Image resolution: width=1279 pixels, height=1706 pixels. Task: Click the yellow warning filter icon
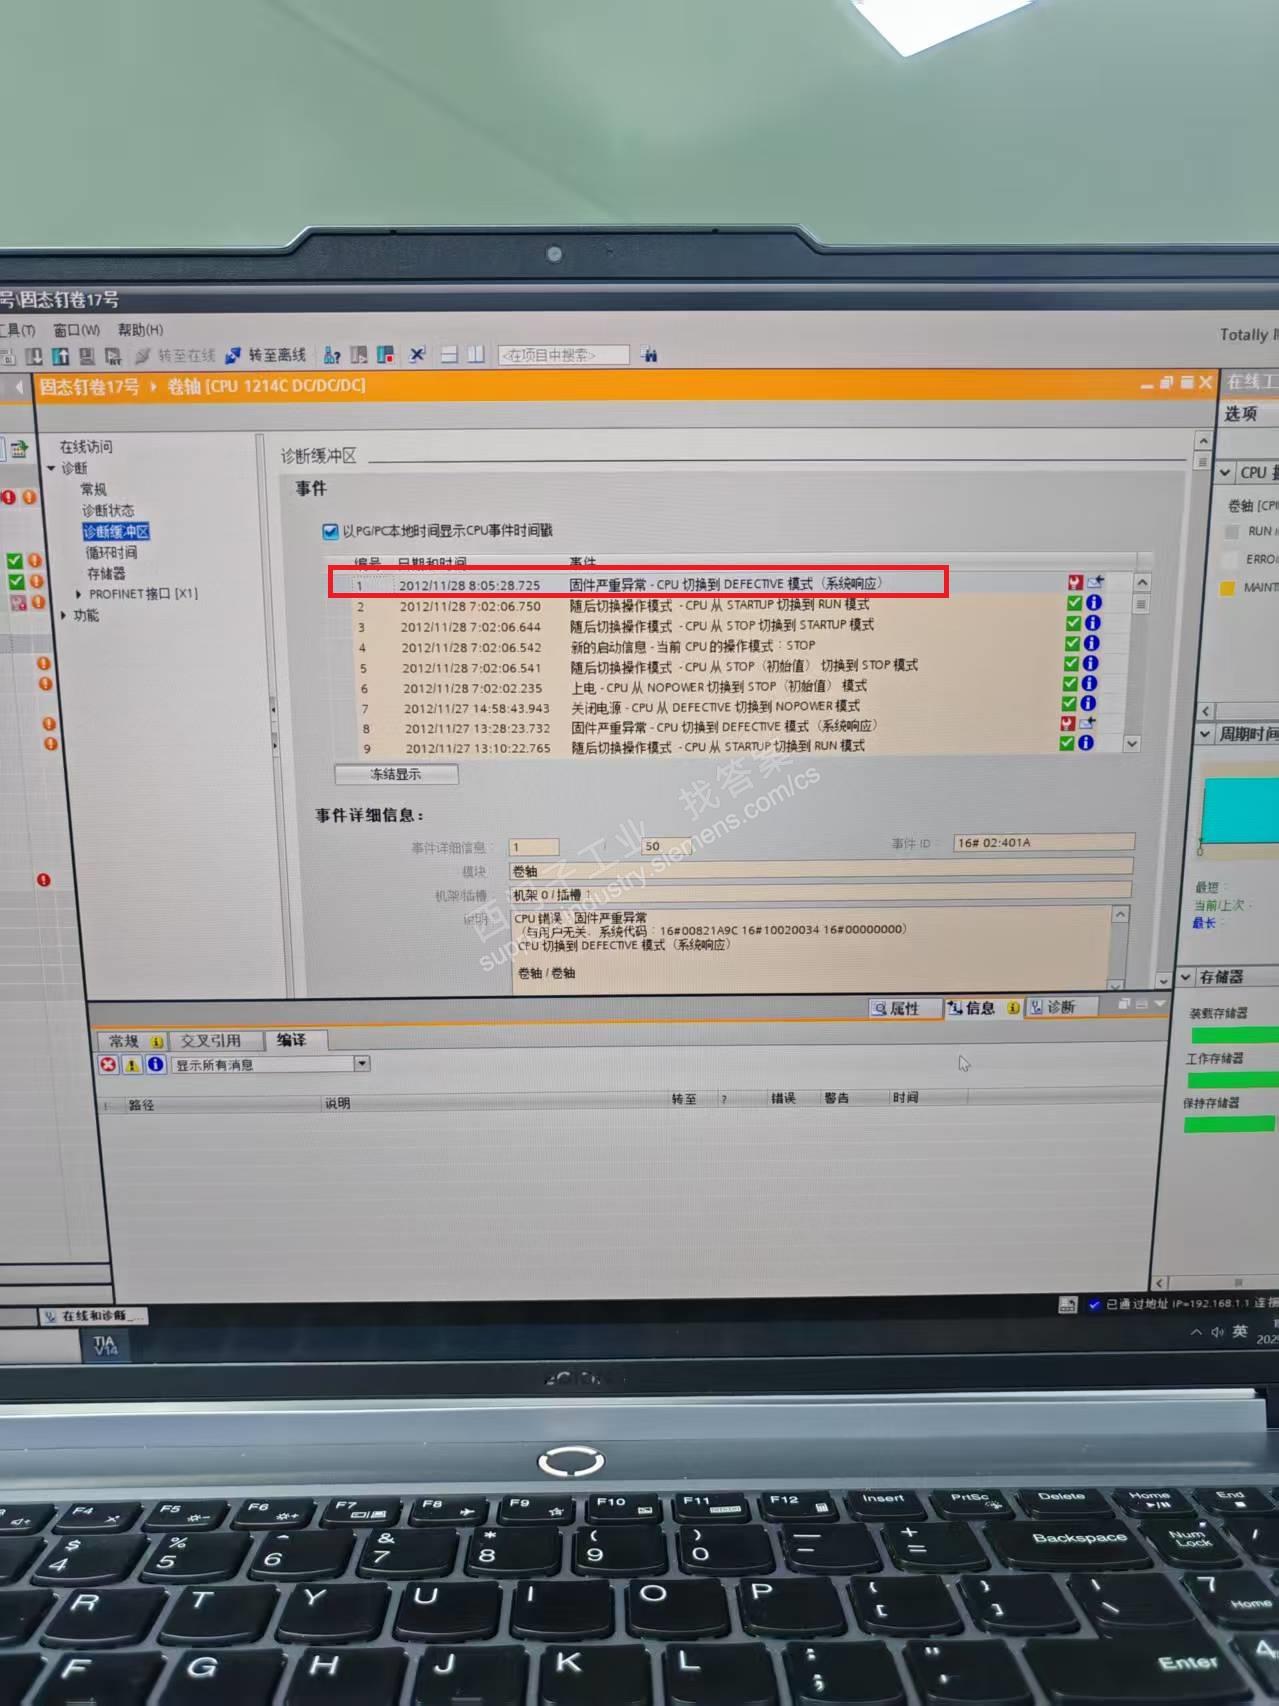coord(132,1065)
